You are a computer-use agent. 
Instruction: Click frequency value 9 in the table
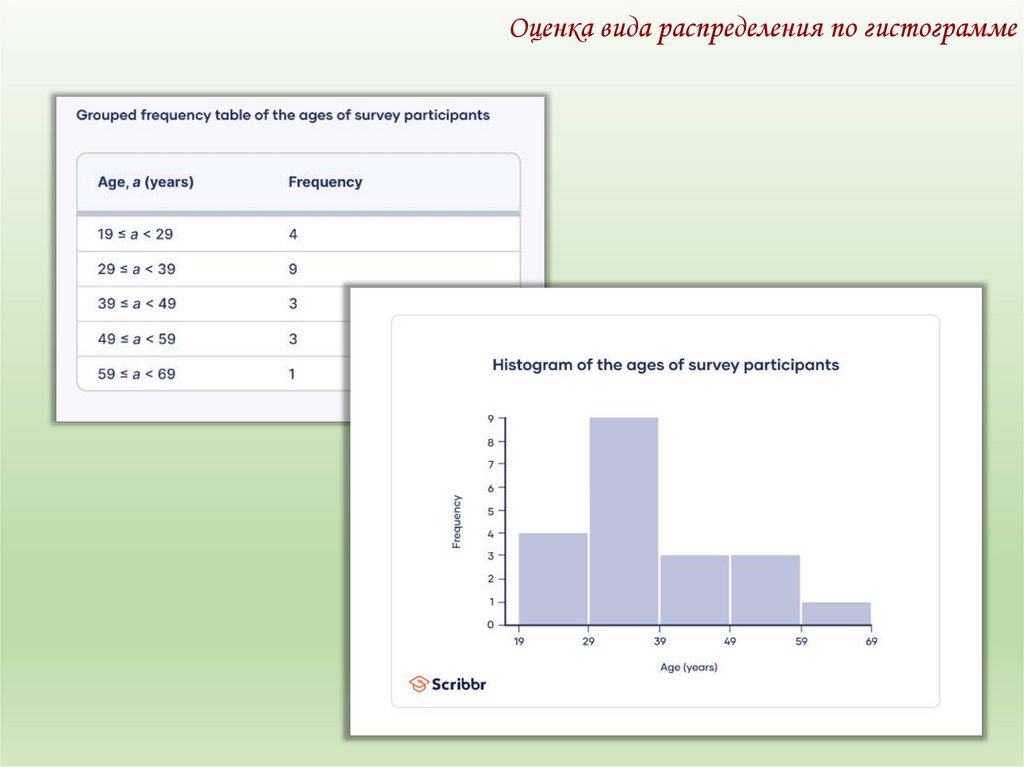pos(293,269)
